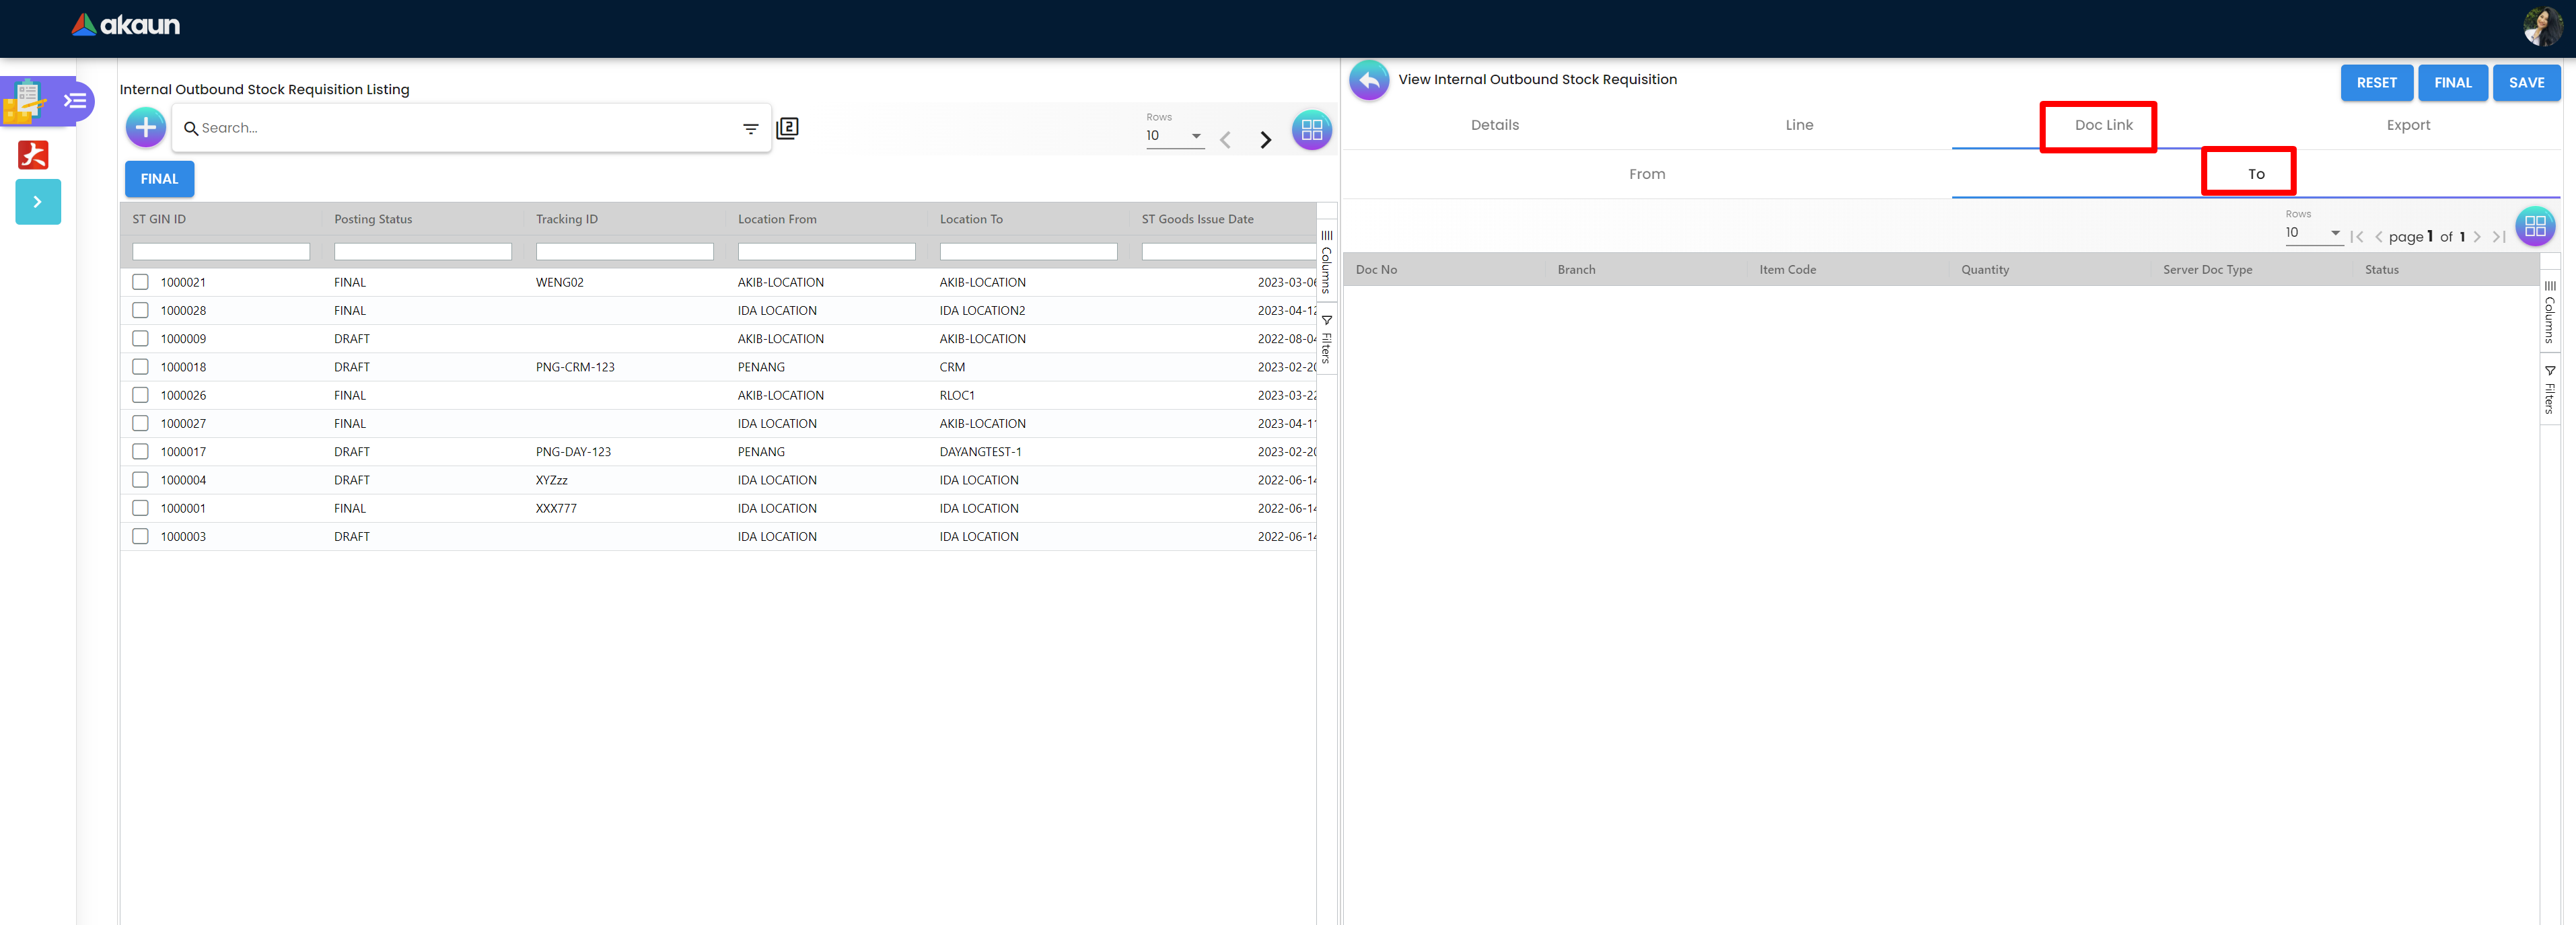Tick checkbox for ST GIN 1000021

point(141,282)
